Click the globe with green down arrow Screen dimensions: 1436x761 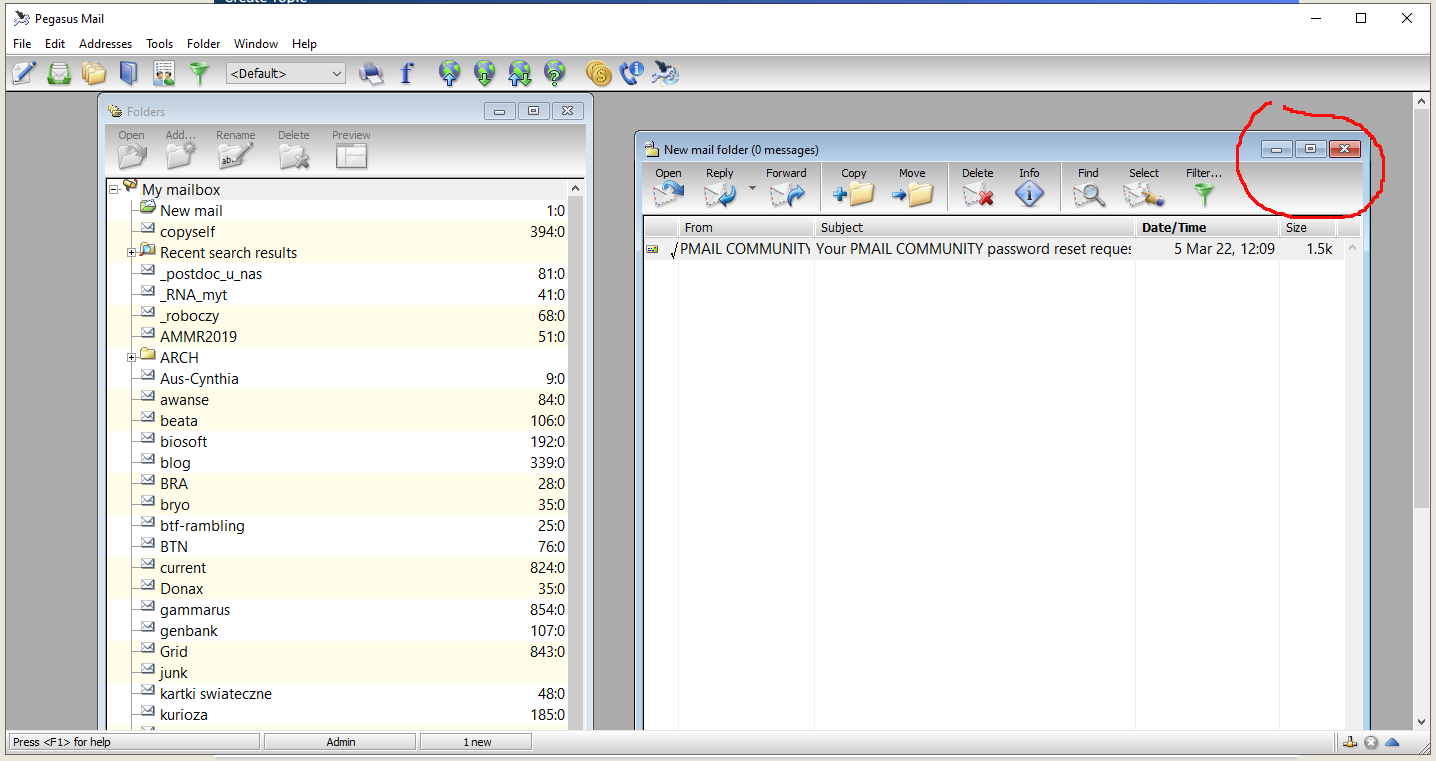tap(485, 73)
